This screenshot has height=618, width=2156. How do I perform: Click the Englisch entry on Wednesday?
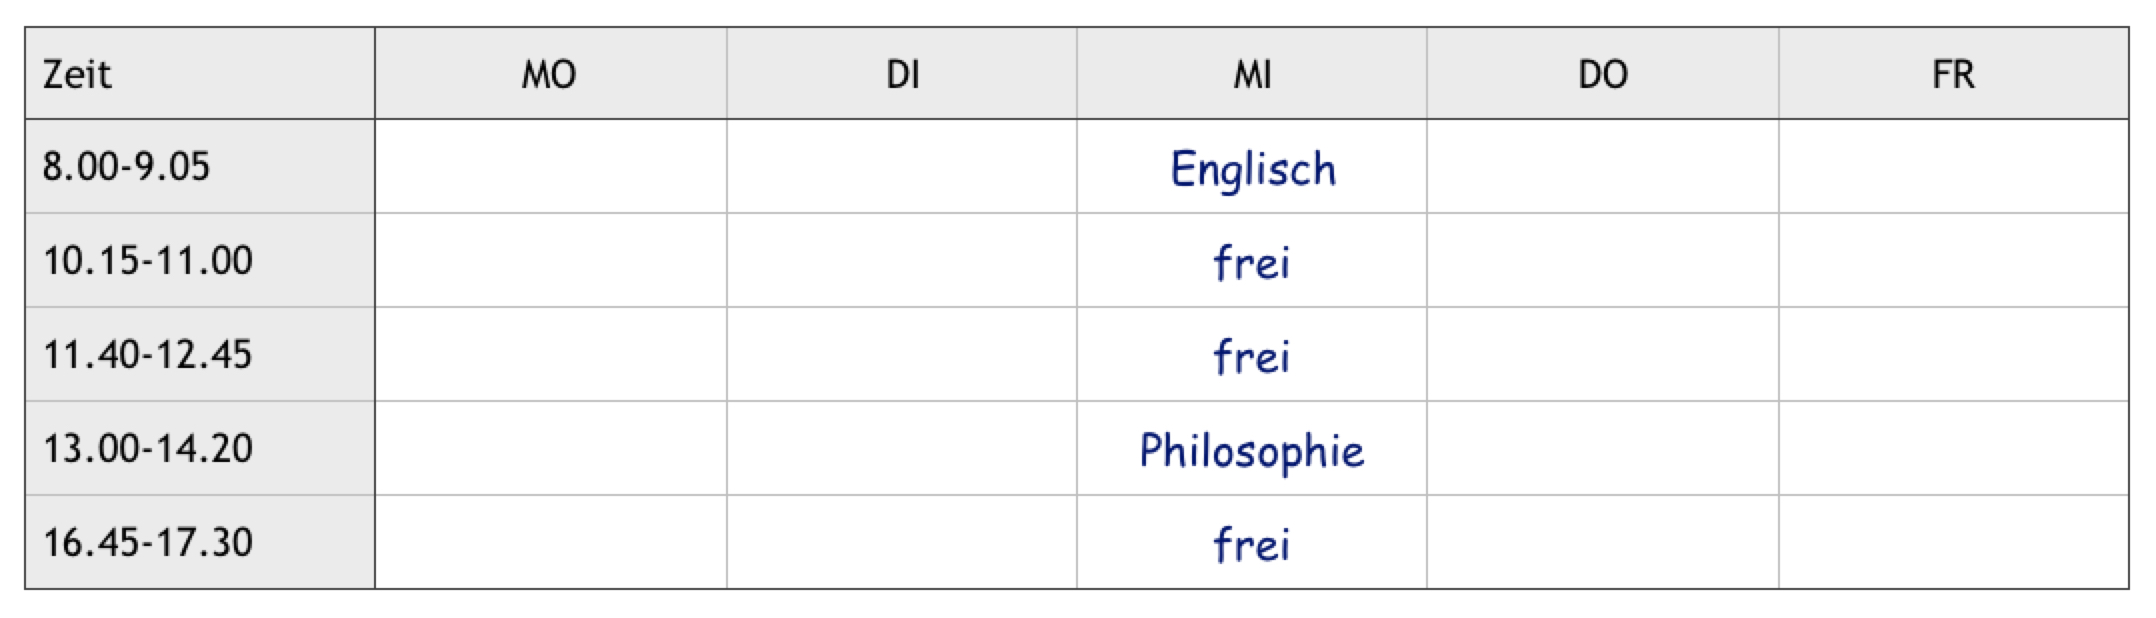tap(1252, 168)
